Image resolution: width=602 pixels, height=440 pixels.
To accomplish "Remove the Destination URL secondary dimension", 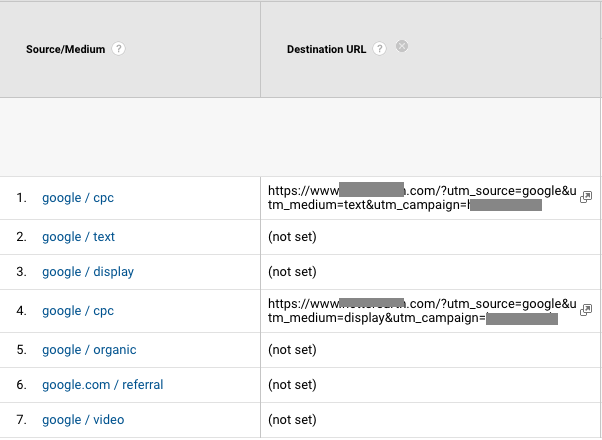I will point(402,46).
